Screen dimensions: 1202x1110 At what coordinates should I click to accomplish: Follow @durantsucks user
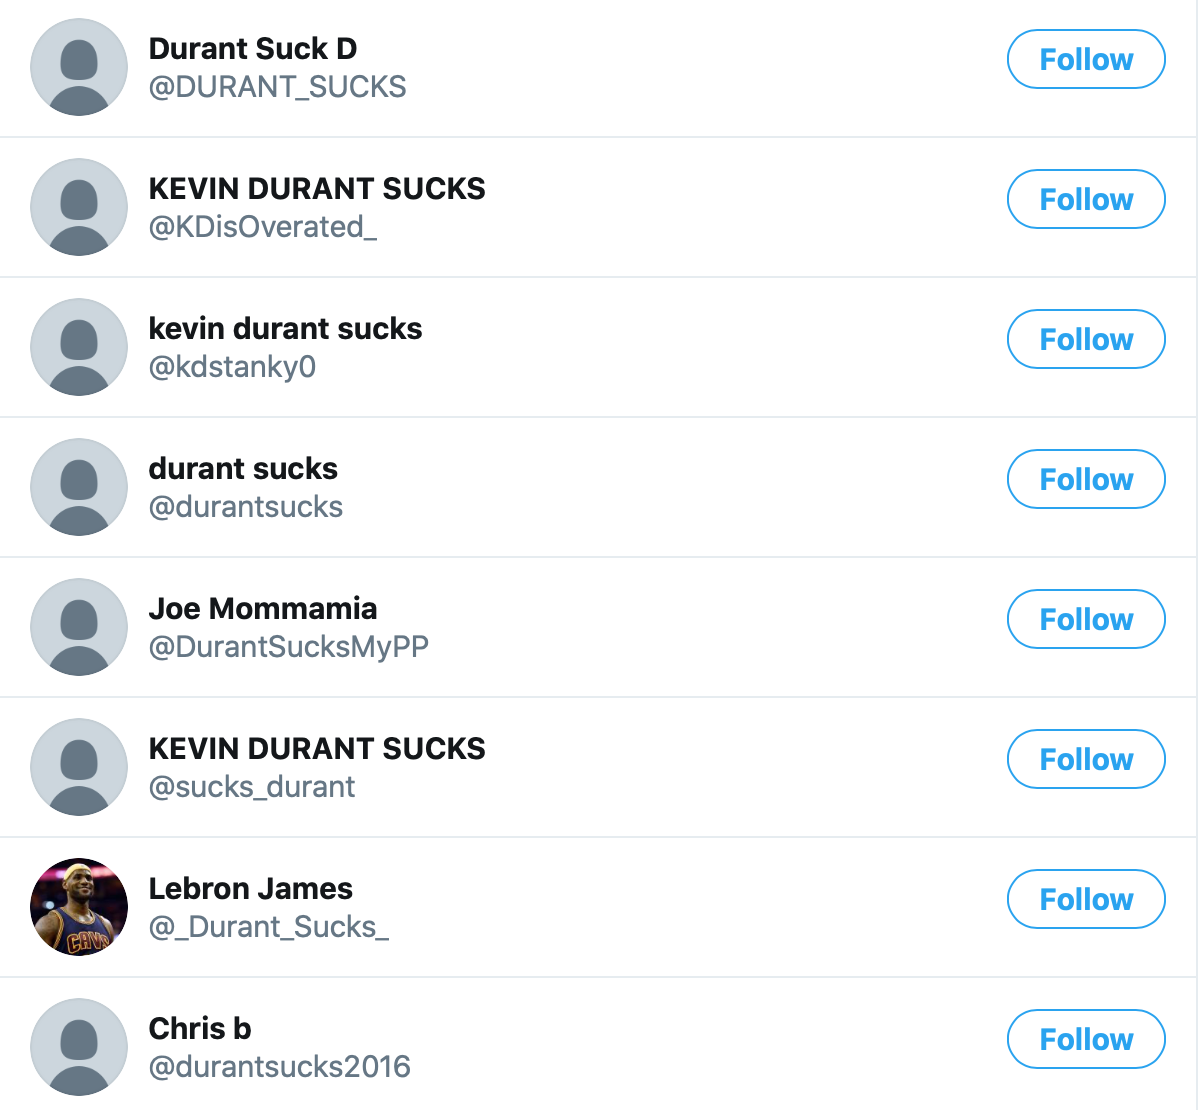pos(1086,479)
